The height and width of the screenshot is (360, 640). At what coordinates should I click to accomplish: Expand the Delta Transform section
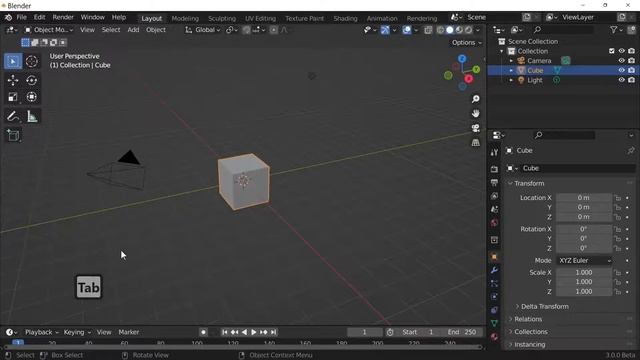click(544, 307)
